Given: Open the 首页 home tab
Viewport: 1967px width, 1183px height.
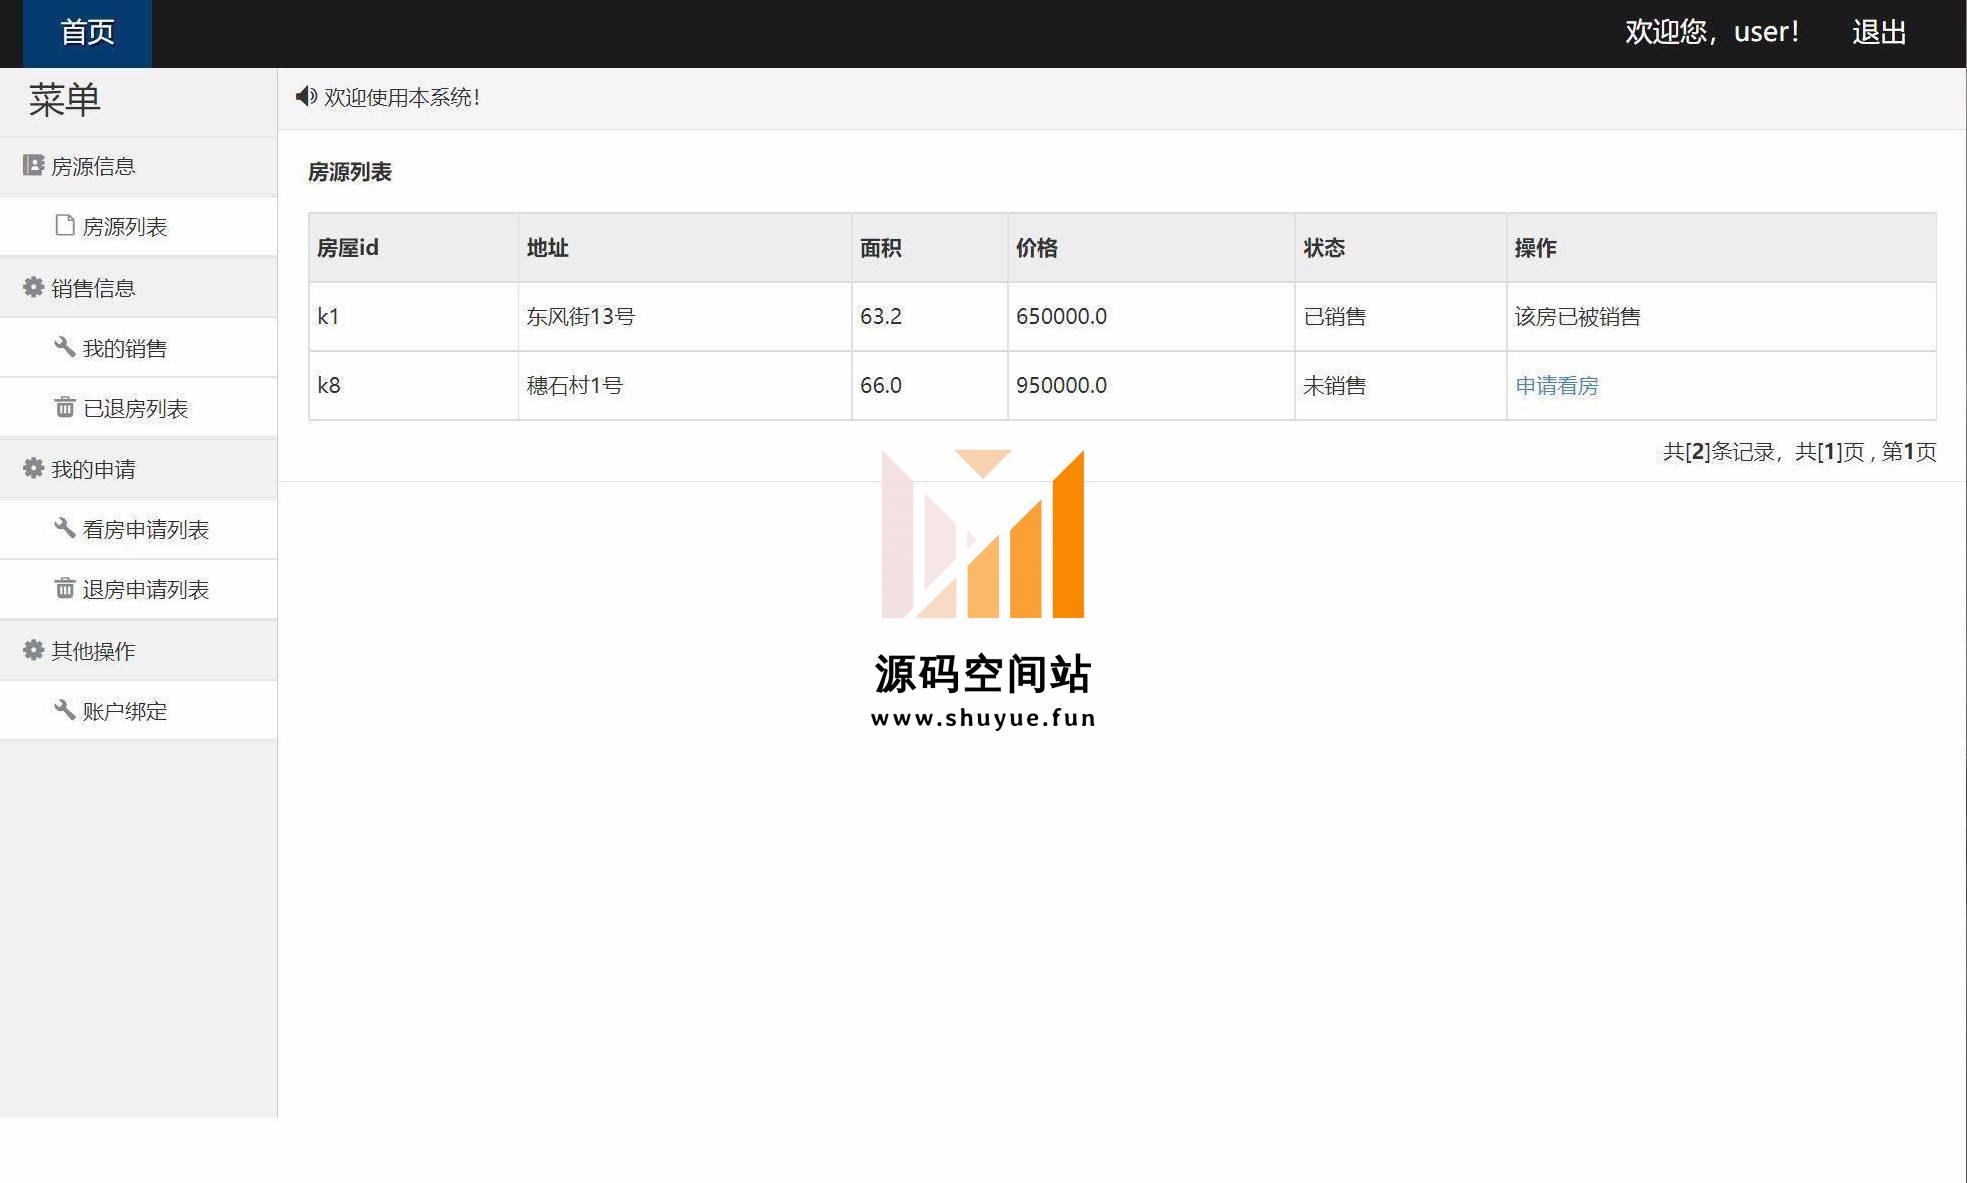Looking at the screenshot, I should [87, 33].
